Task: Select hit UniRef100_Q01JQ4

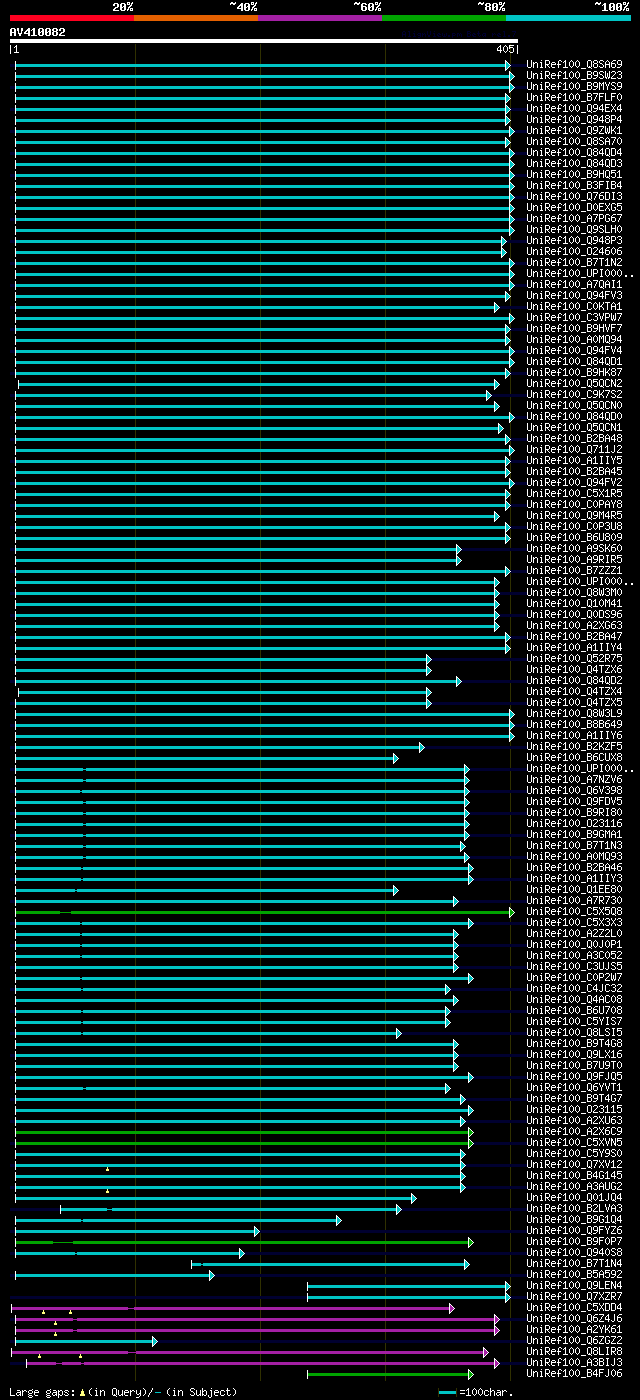Action: 574,1198
